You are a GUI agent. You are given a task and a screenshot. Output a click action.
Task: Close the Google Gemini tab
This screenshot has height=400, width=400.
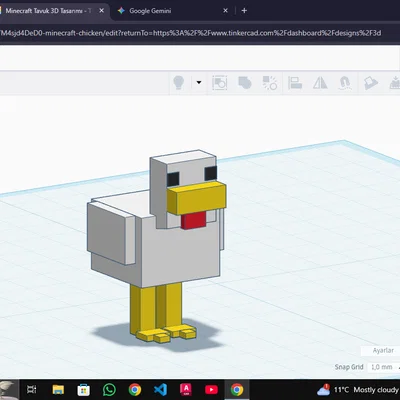tap(225, 11)
